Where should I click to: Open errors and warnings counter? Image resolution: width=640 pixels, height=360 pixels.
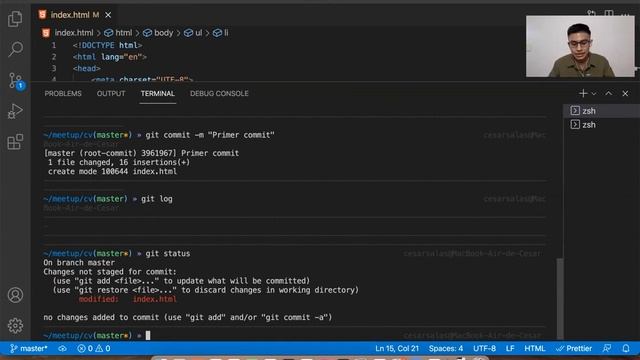(x=94, y=349)
